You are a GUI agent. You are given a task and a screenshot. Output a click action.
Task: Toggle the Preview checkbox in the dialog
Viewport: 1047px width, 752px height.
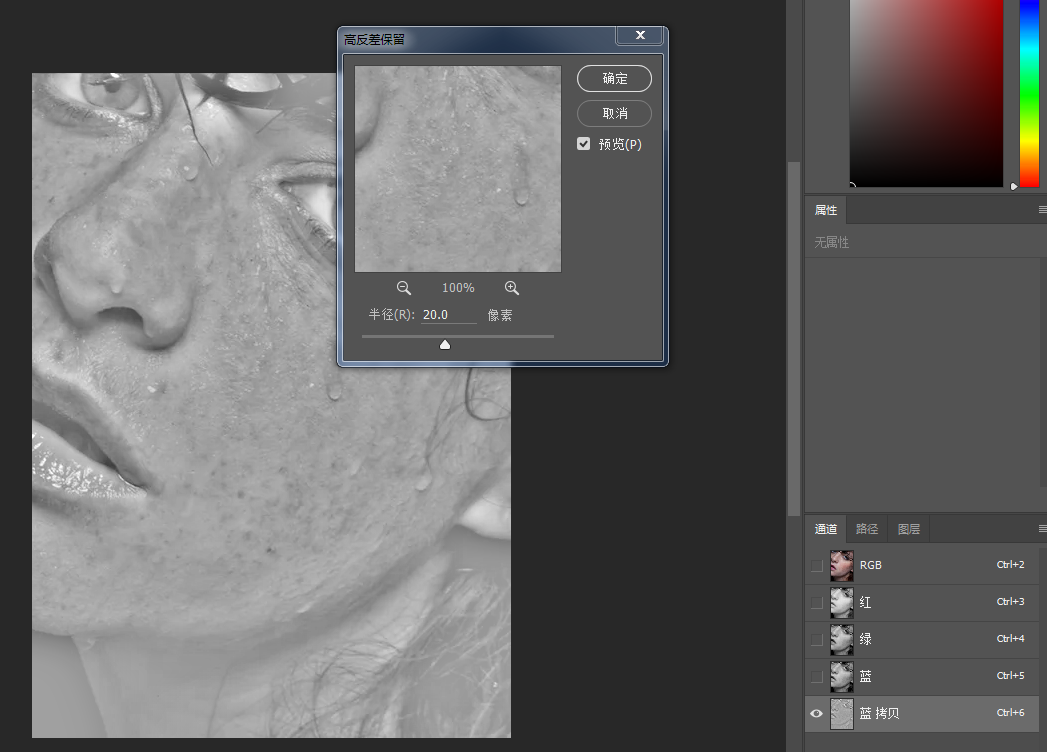[584, 144]
